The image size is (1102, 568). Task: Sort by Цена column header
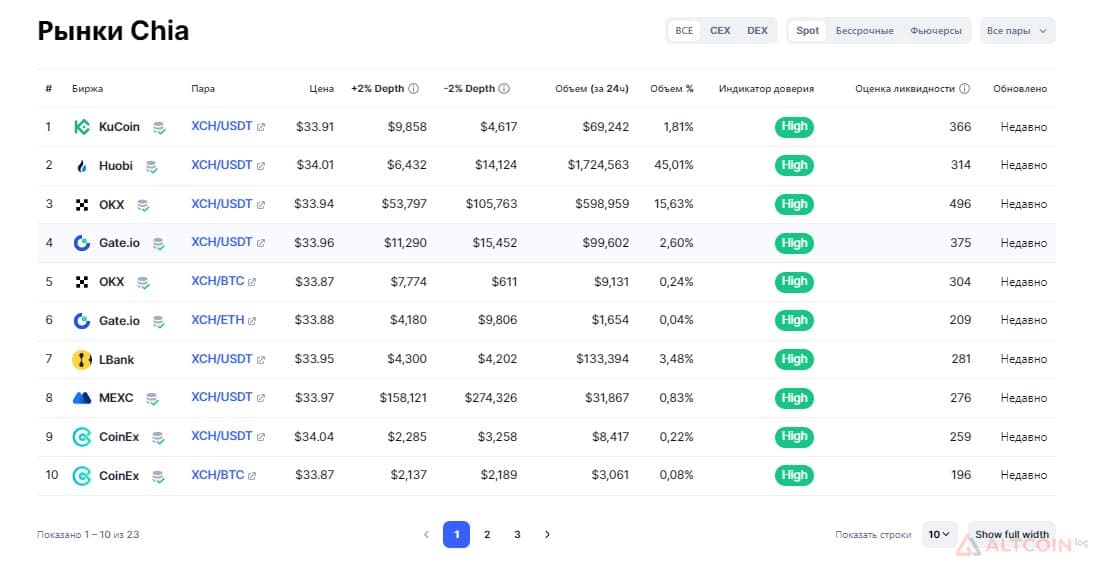tap(321, 89)
